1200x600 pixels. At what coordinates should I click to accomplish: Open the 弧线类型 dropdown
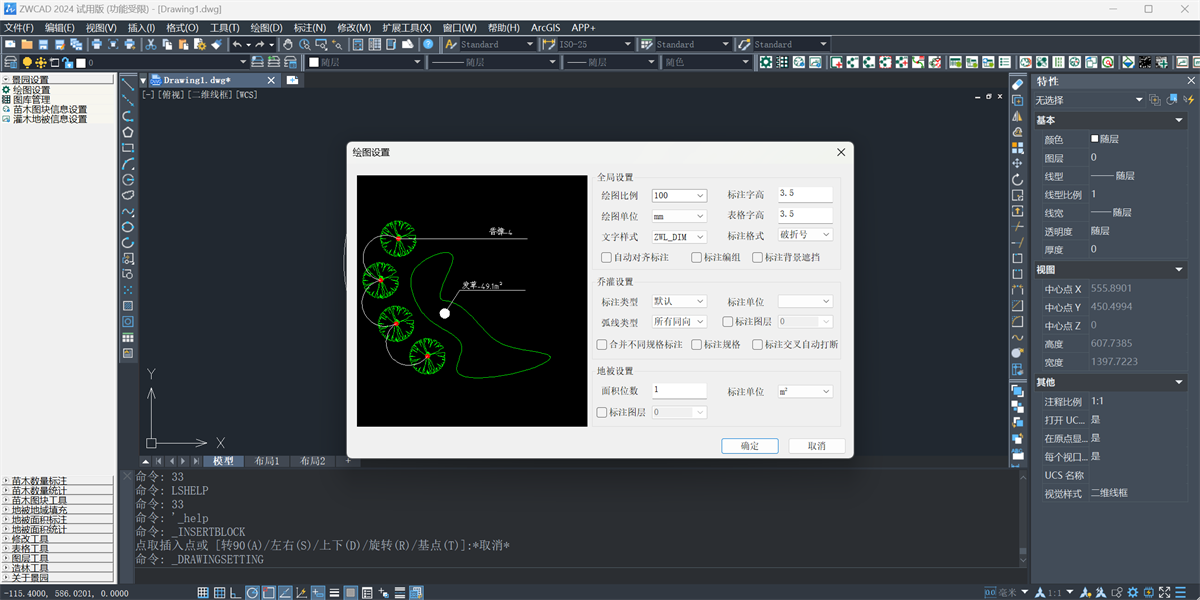679,322
